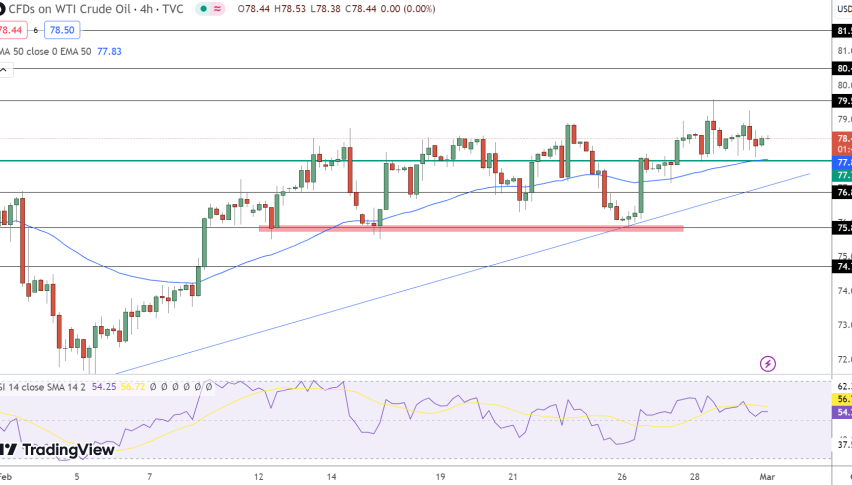Image resolution: width=852 pixels, height=485 pixels.
Task: Click date label 28 on time axis
Action: click(x=695, y=477)
